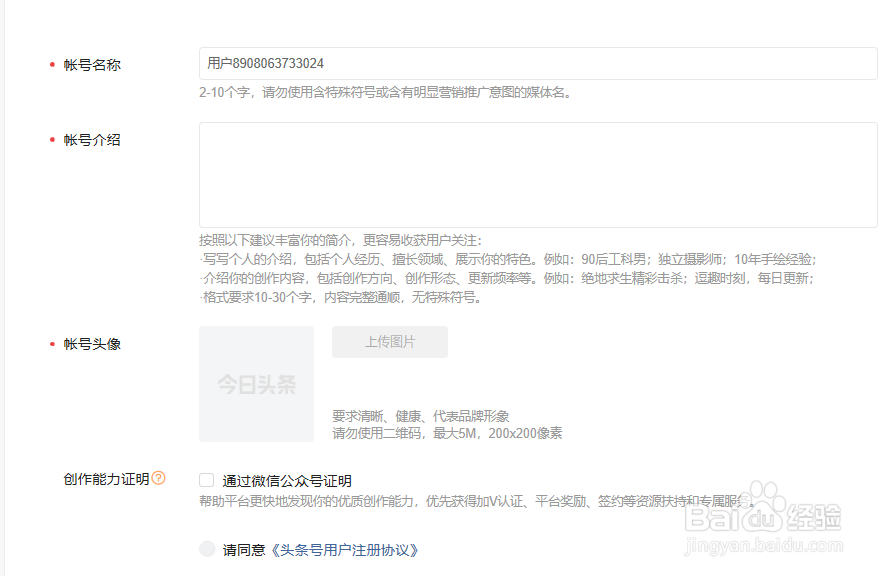
Task: Click the tip line starting 介绍你的创作内容
Action: [507, 278]
